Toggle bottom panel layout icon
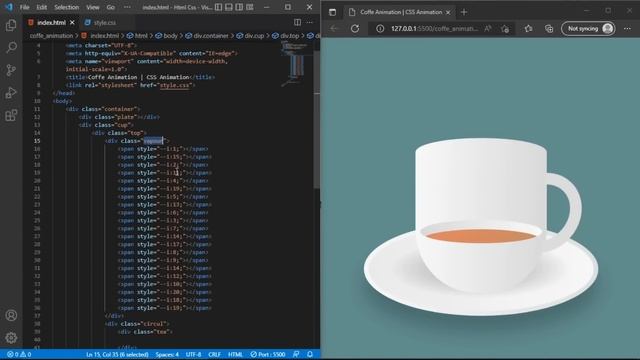 tap(229, 7)
